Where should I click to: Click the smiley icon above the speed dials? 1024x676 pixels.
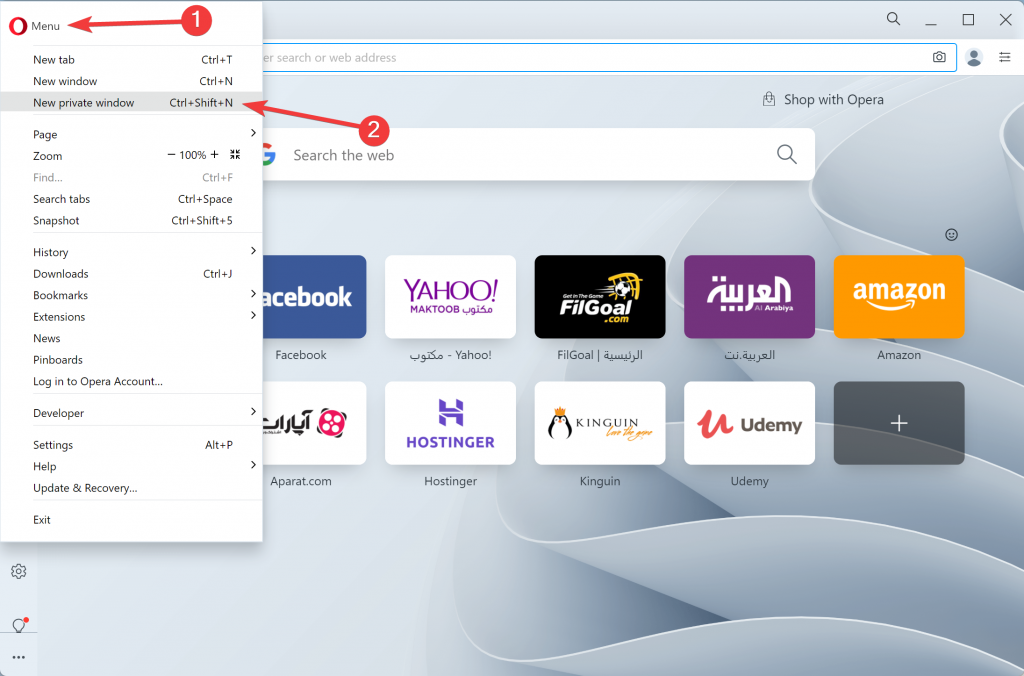point(951,234)
